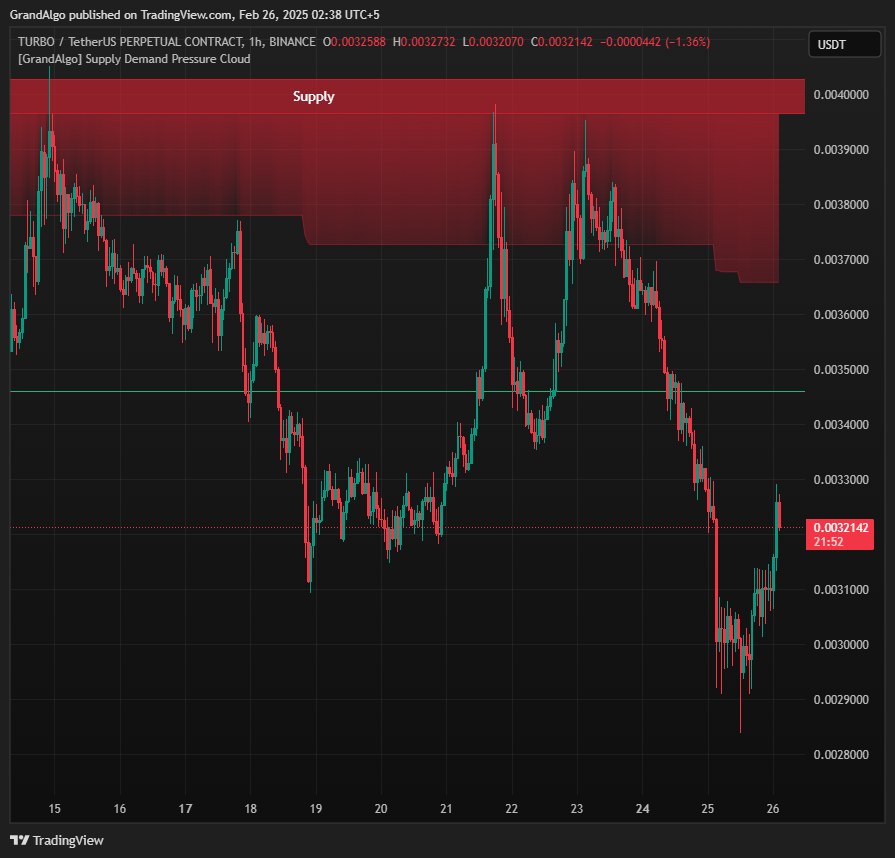Click date label 19 on time axis

316,808
